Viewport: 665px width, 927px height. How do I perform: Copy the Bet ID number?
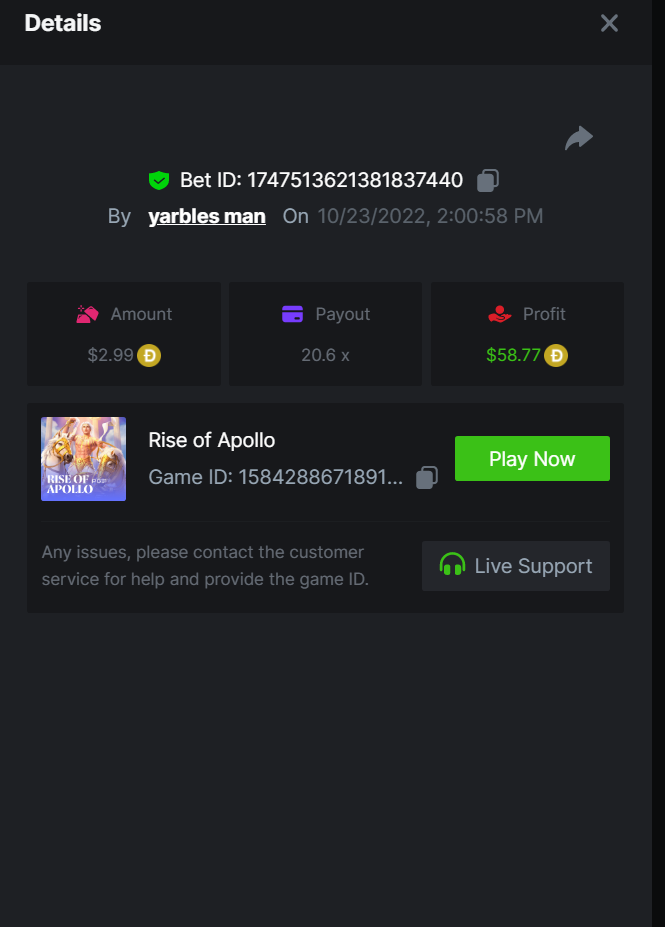click(x=488, y=180)
